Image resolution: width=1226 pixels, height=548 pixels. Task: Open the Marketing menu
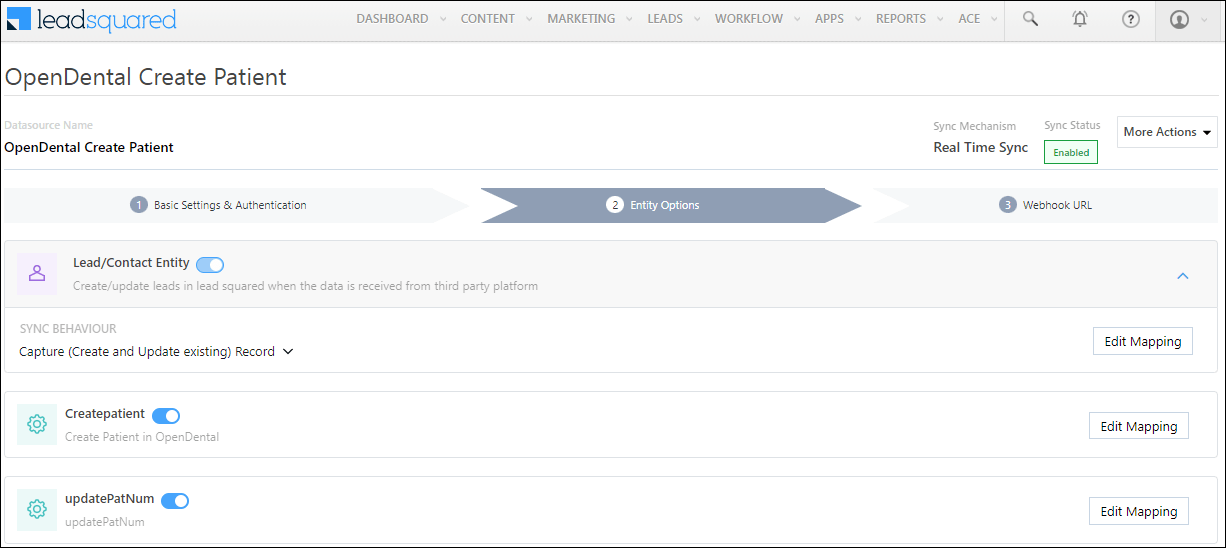589,19
